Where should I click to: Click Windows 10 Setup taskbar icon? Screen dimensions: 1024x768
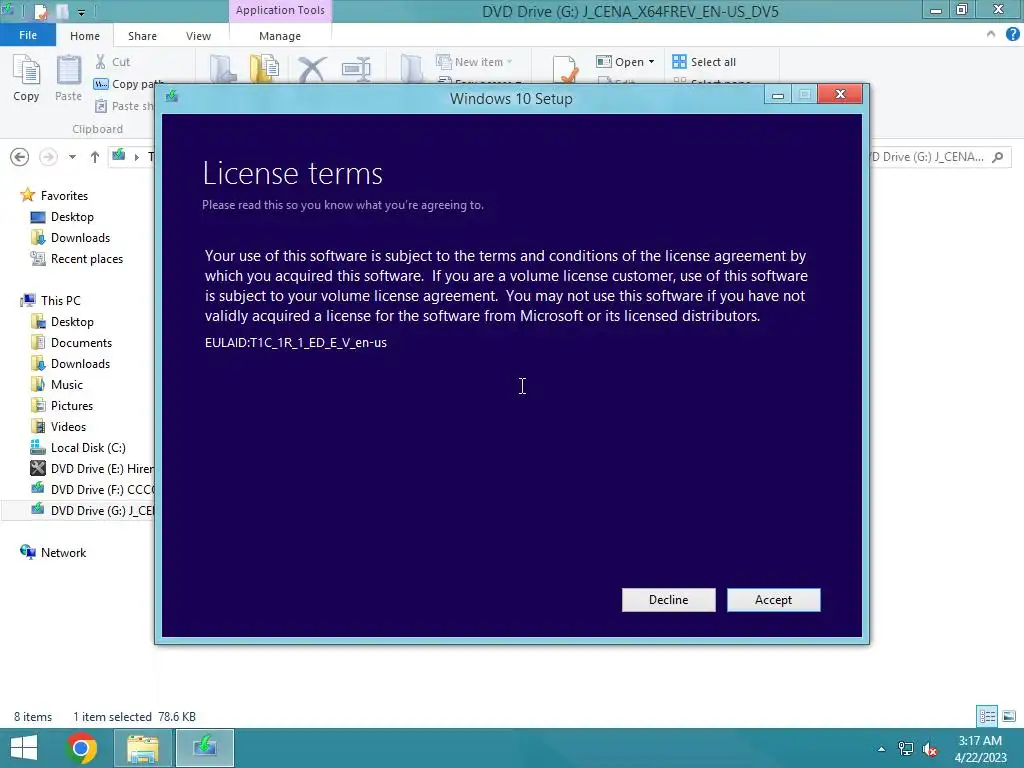[x=205, y=748]
